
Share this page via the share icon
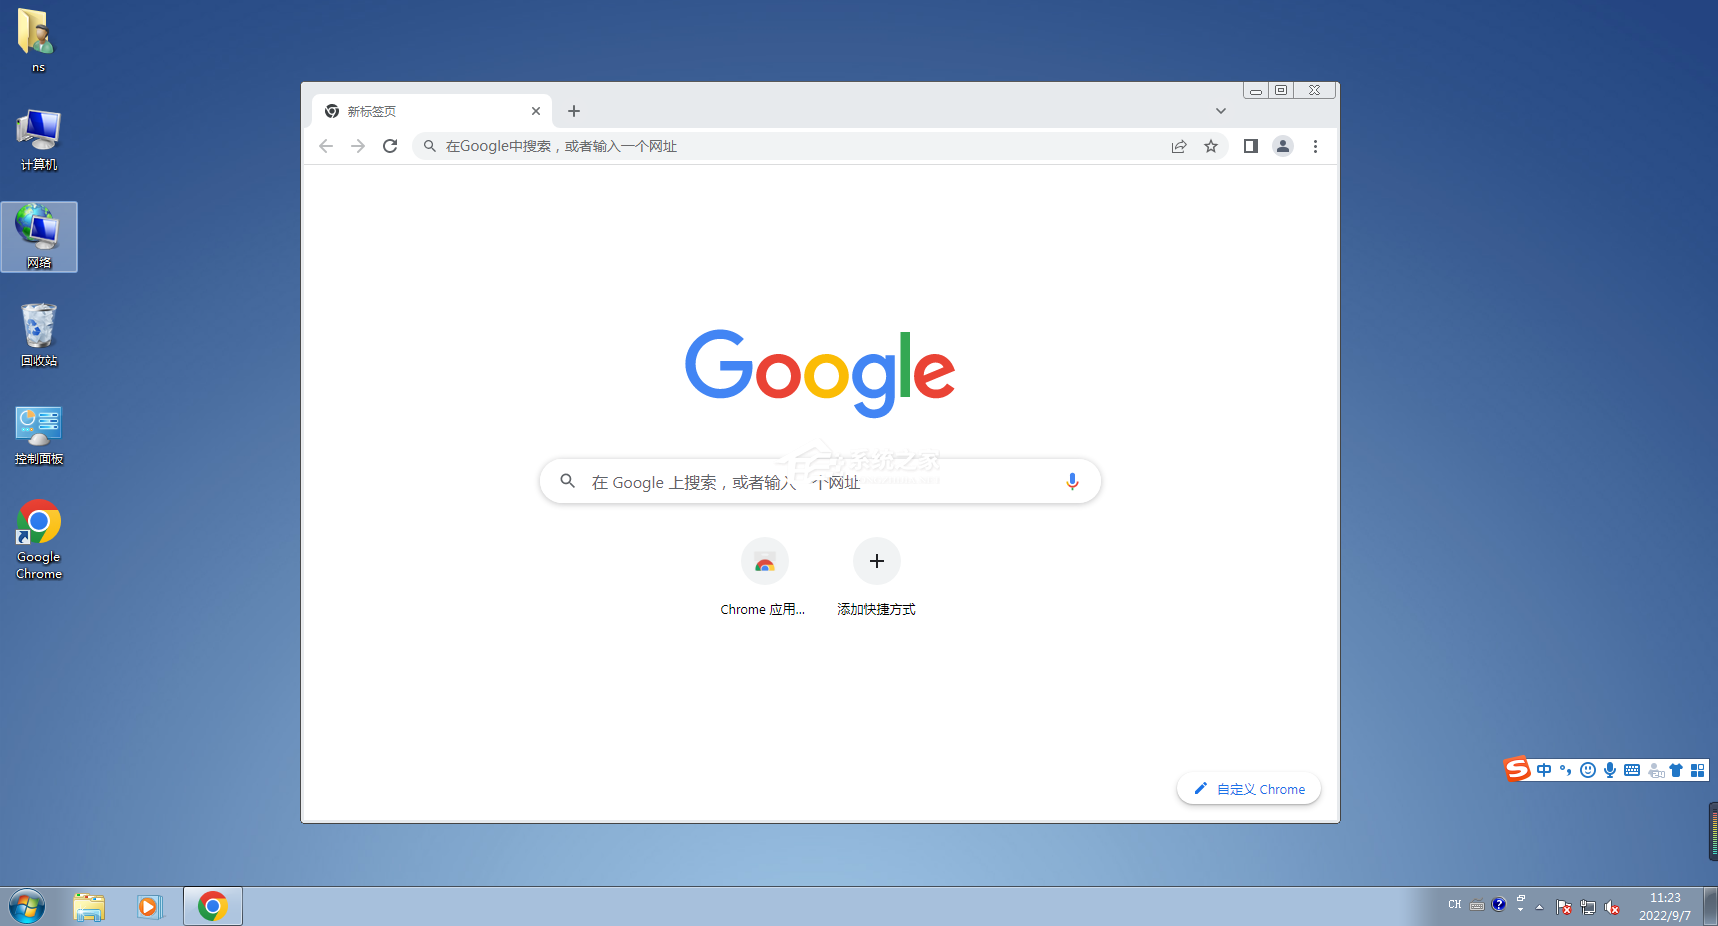[x=1179, y=146]
